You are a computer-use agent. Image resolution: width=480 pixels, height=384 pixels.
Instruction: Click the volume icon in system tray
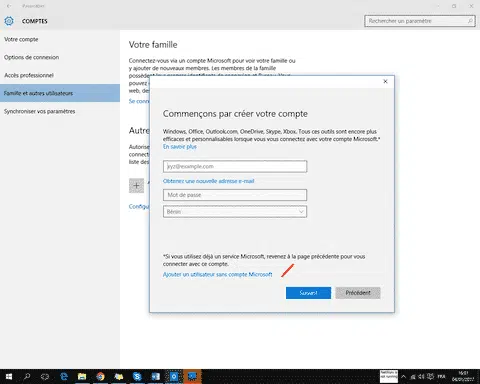(x=421, y=377)
